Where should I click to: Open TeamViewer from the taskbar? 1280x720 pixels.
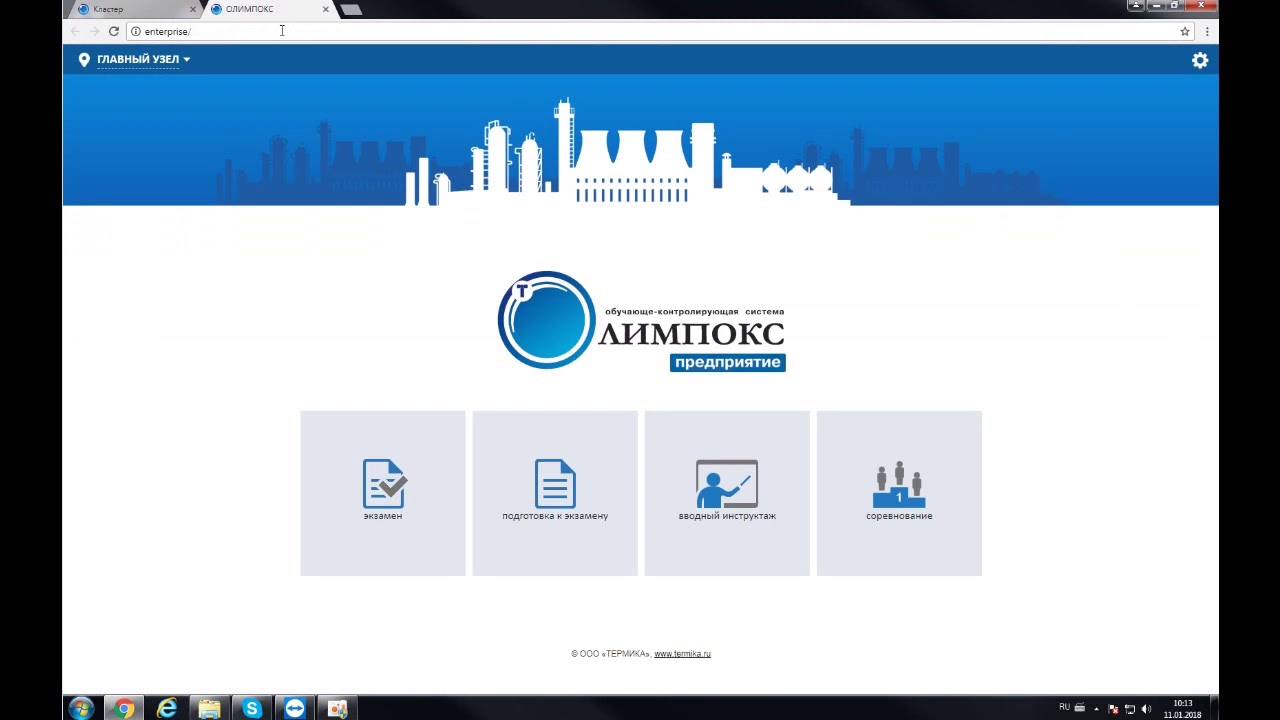point(295,709)
